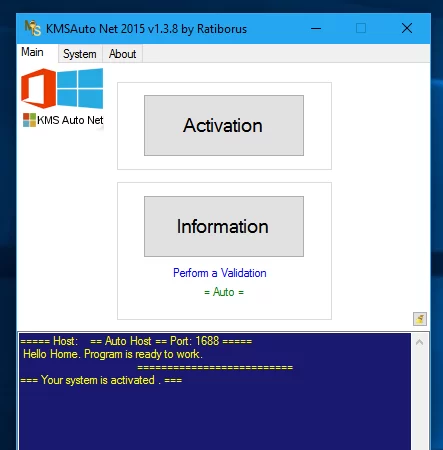
Task: Clear the log with the broom icon
Action: point(420,319)
